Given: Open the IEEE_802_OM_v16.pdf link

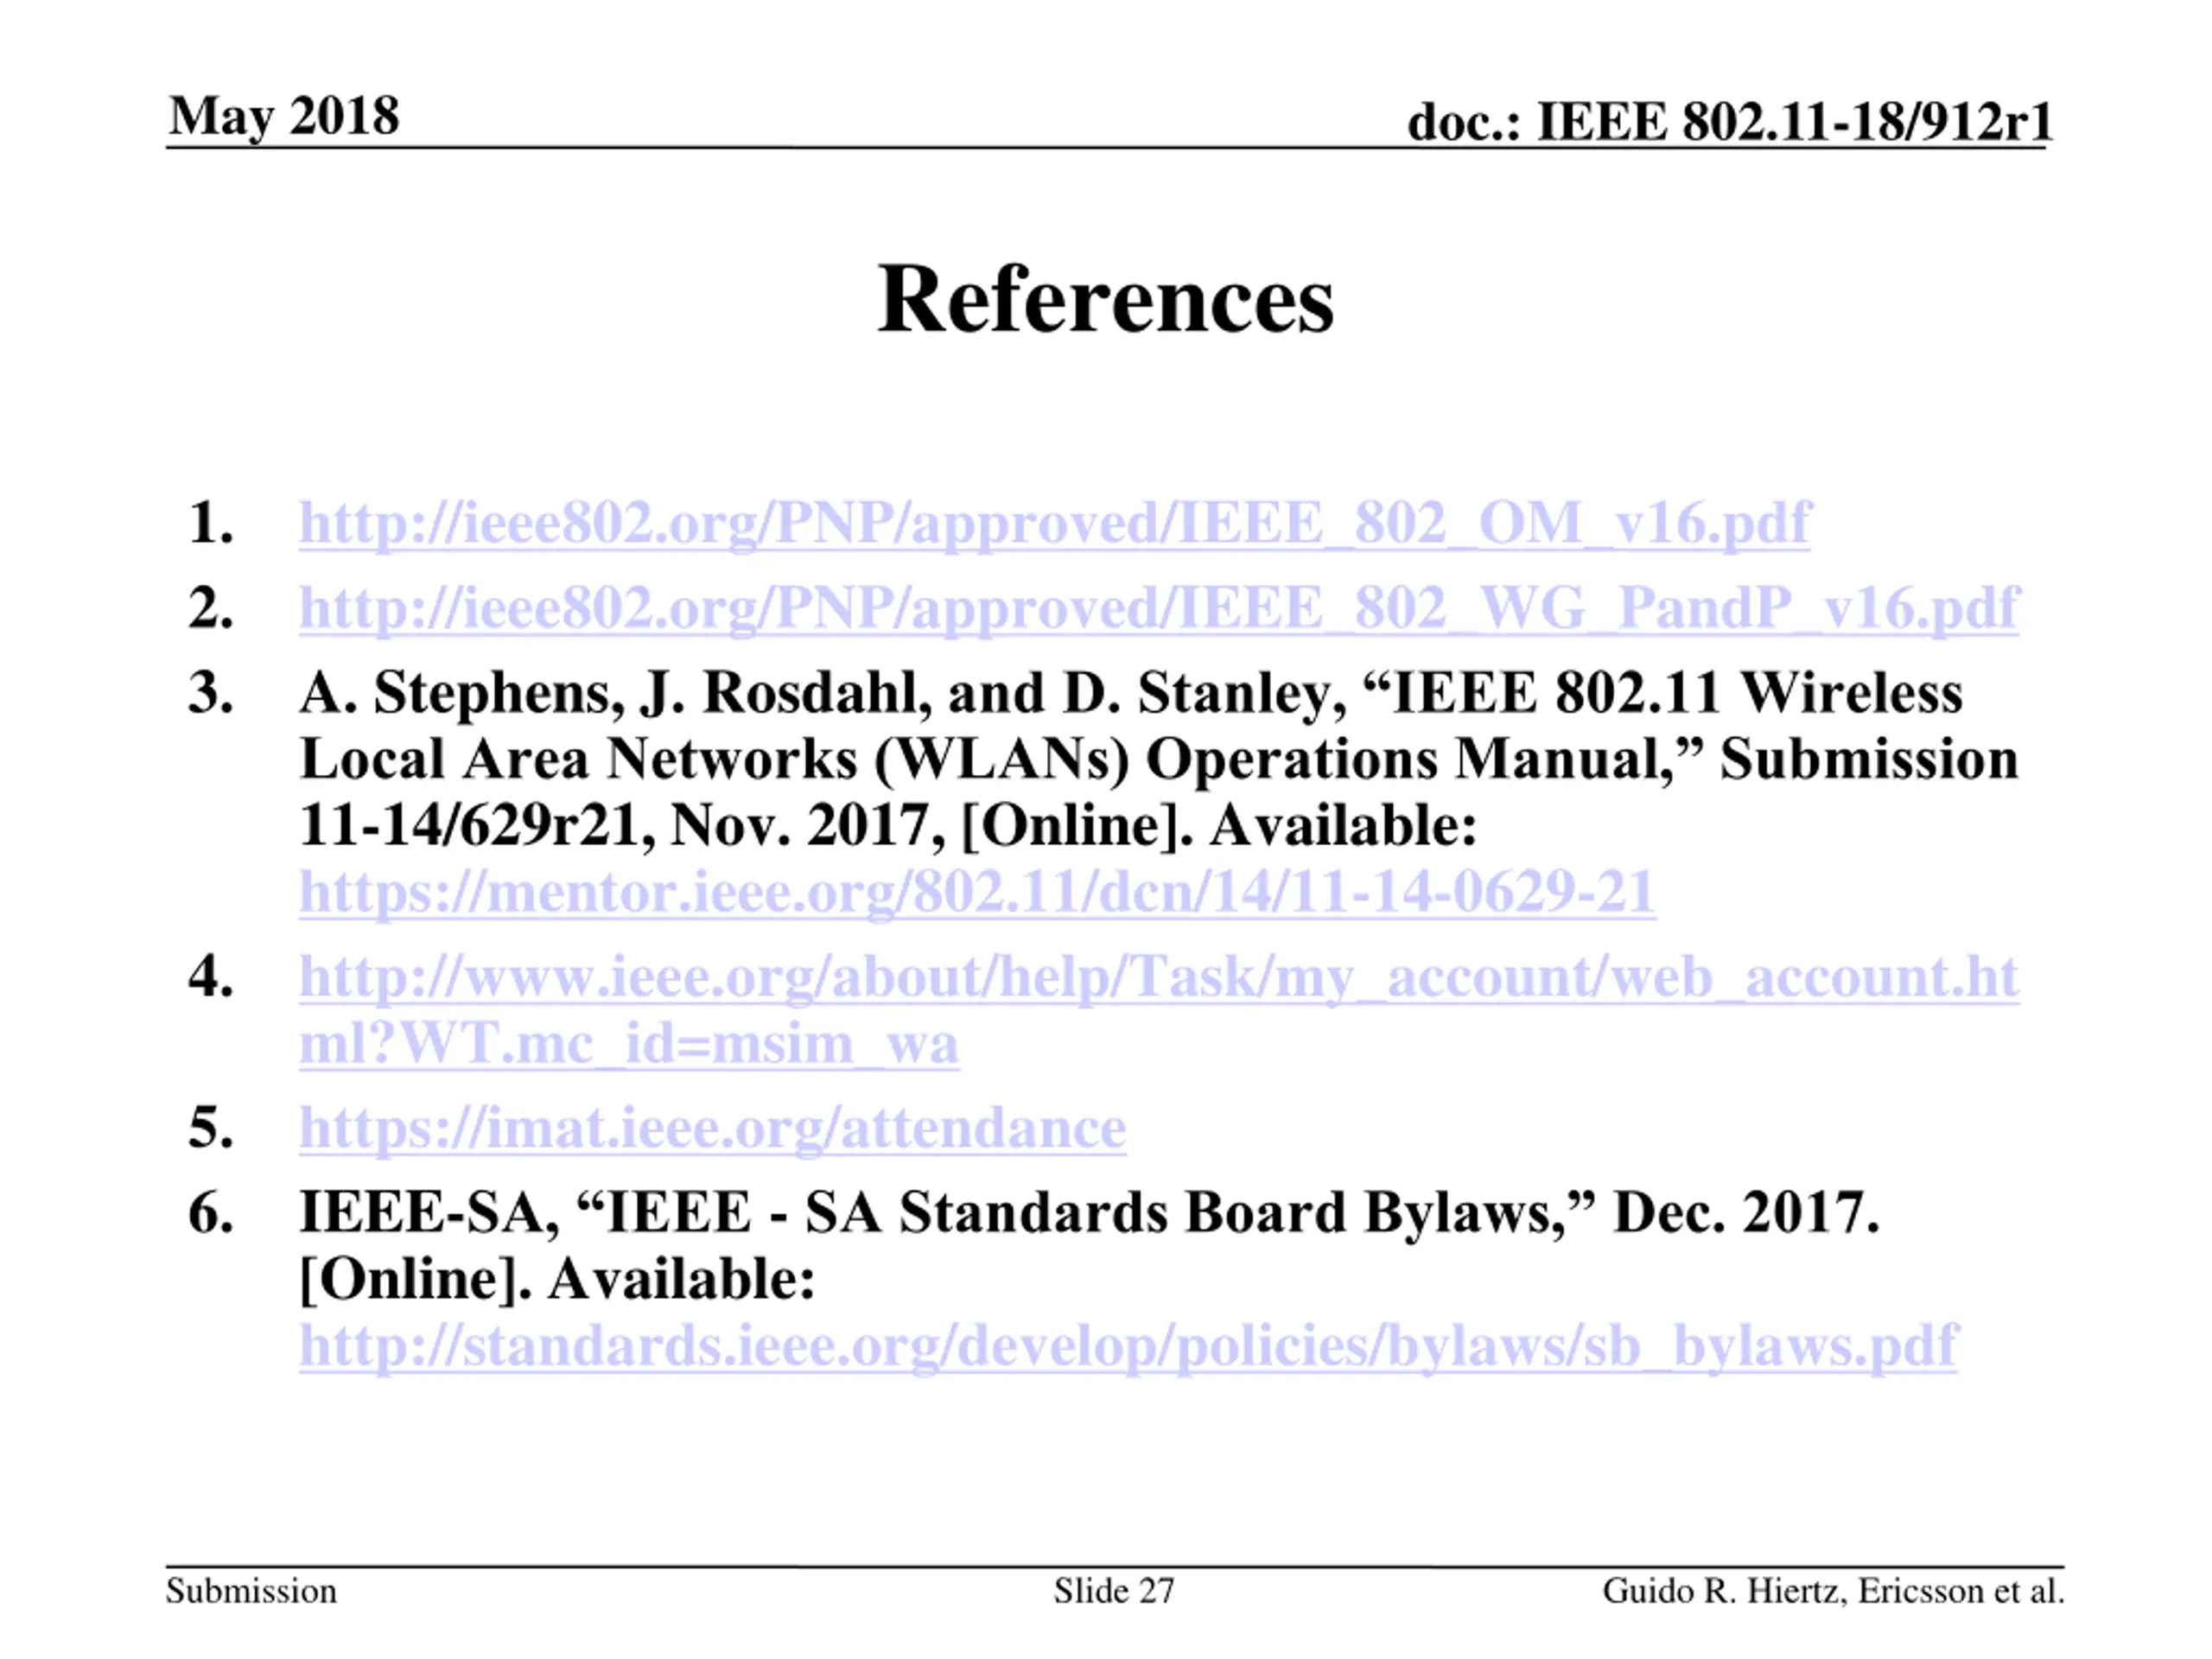Looking at the screenshot, I should [1055, 523].
